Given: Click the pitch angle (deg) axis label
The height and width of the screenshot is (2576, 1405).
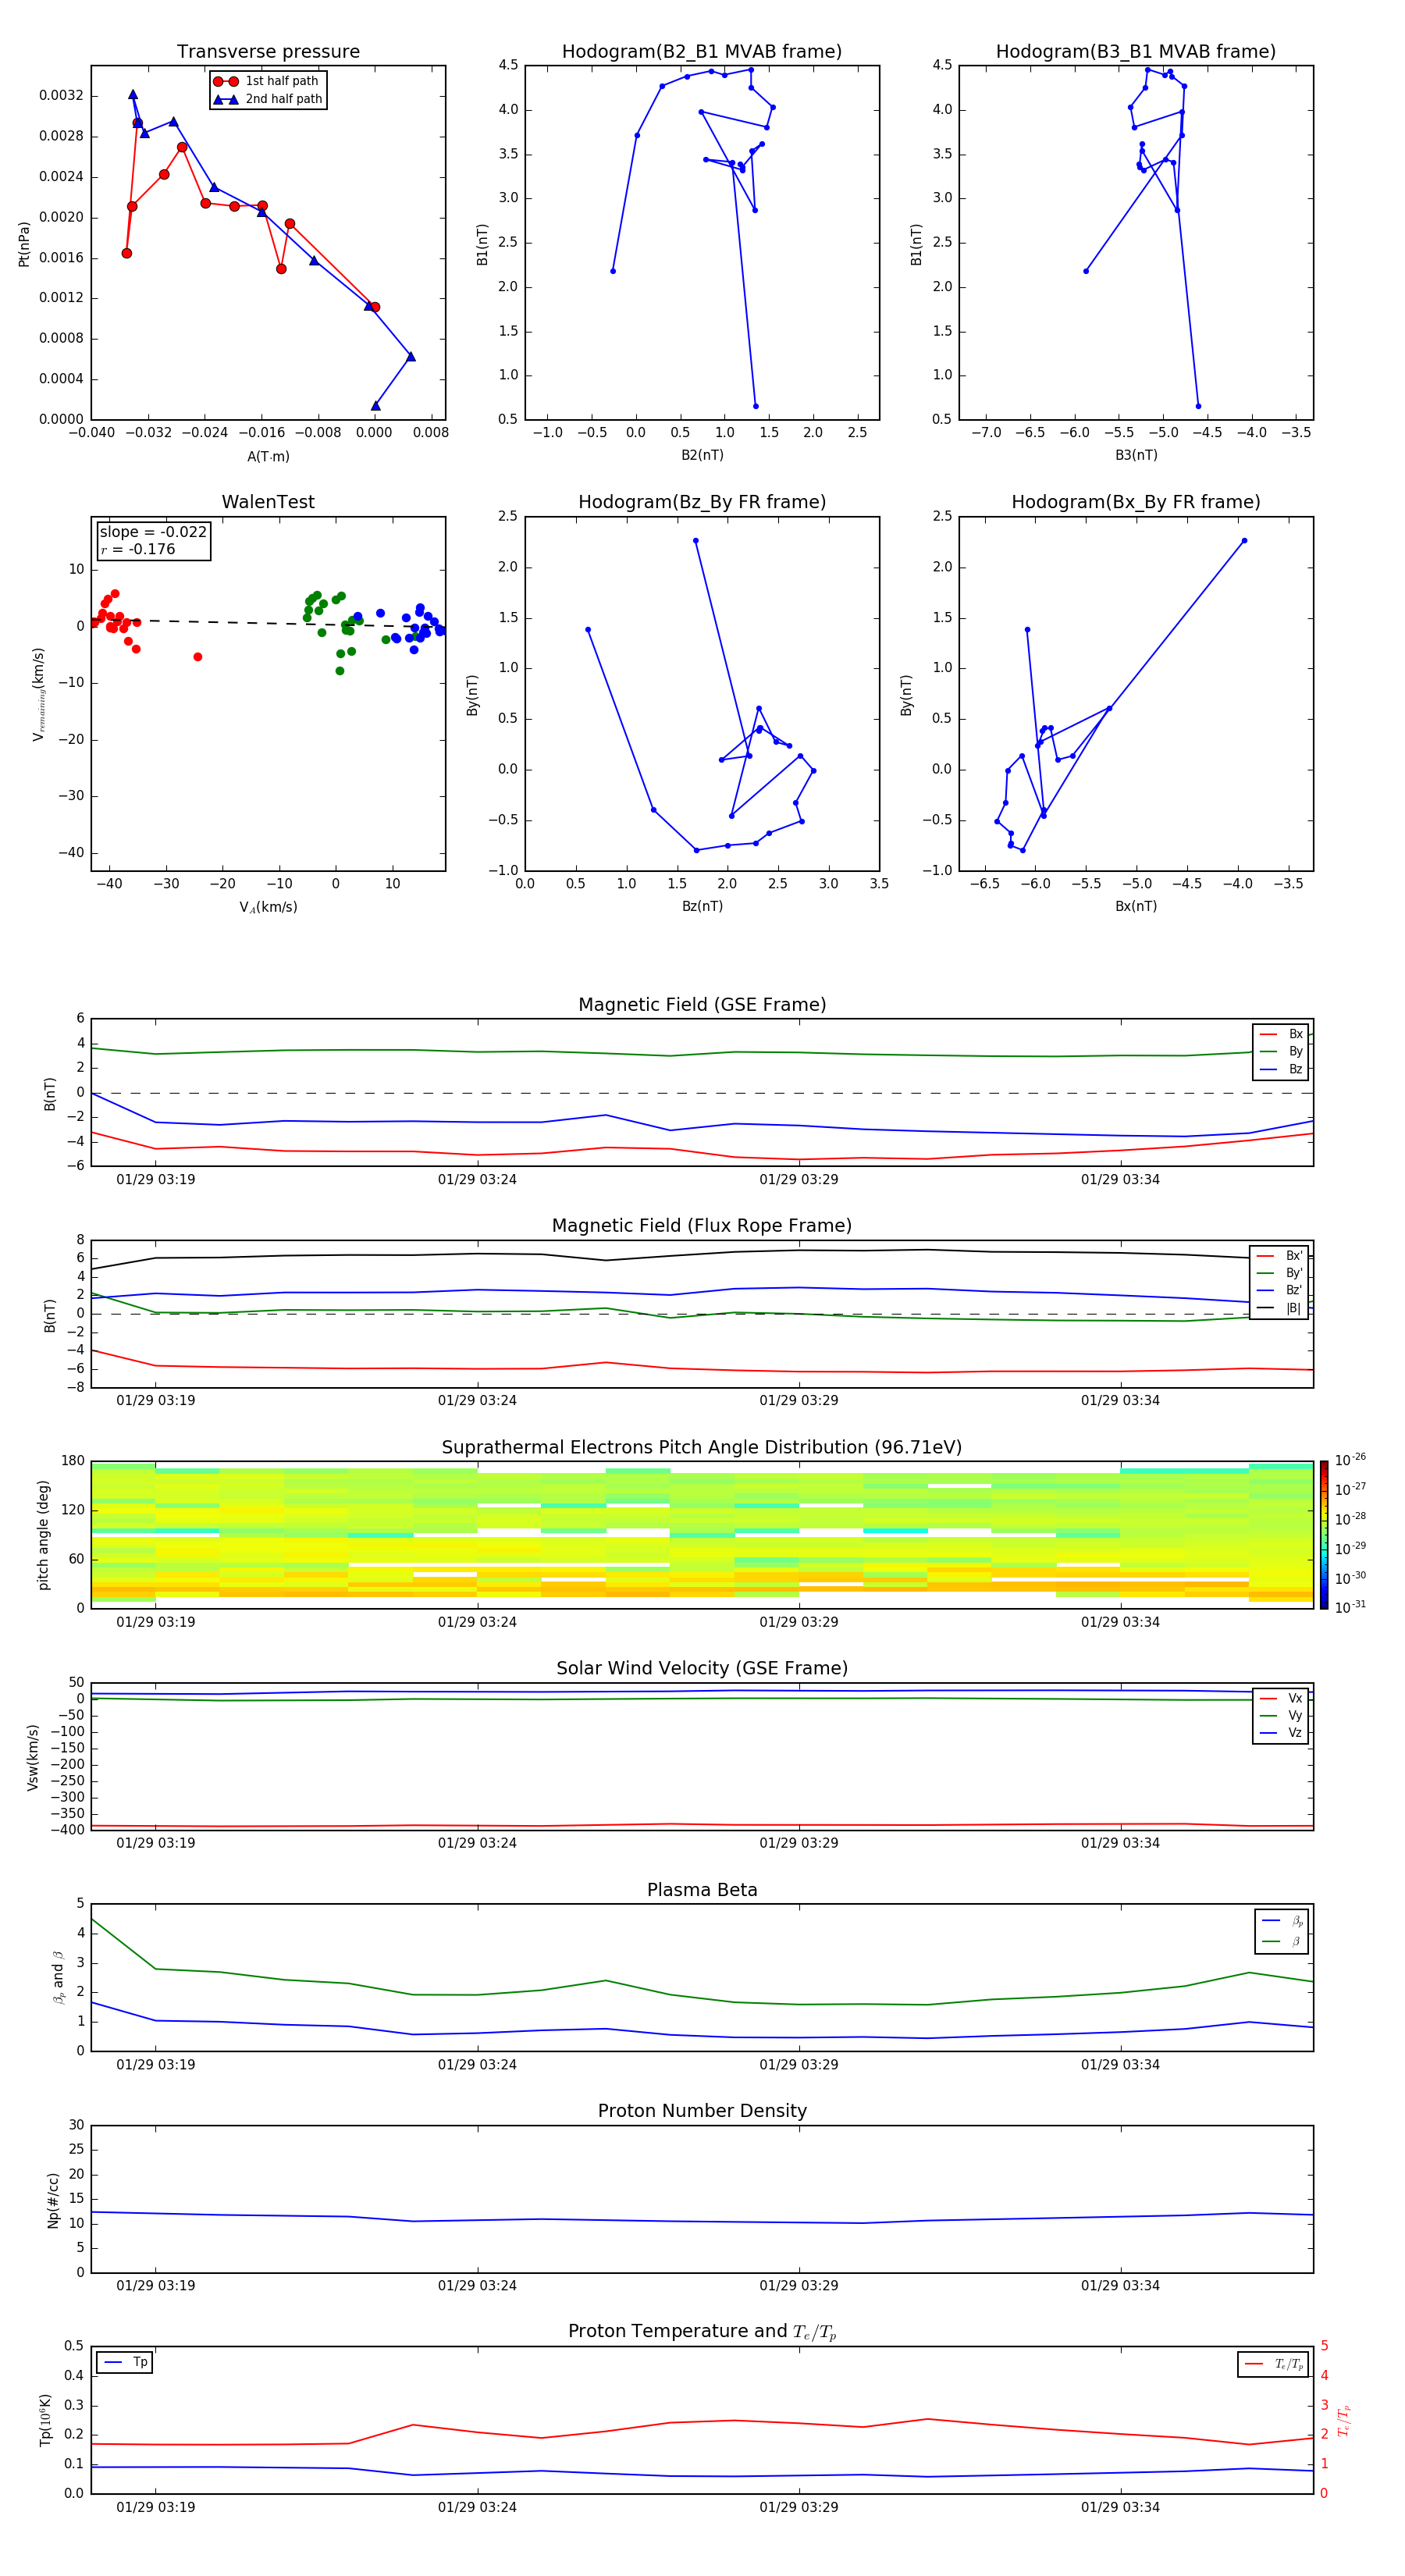Looking at the screenshot, I should point(43,1535).
